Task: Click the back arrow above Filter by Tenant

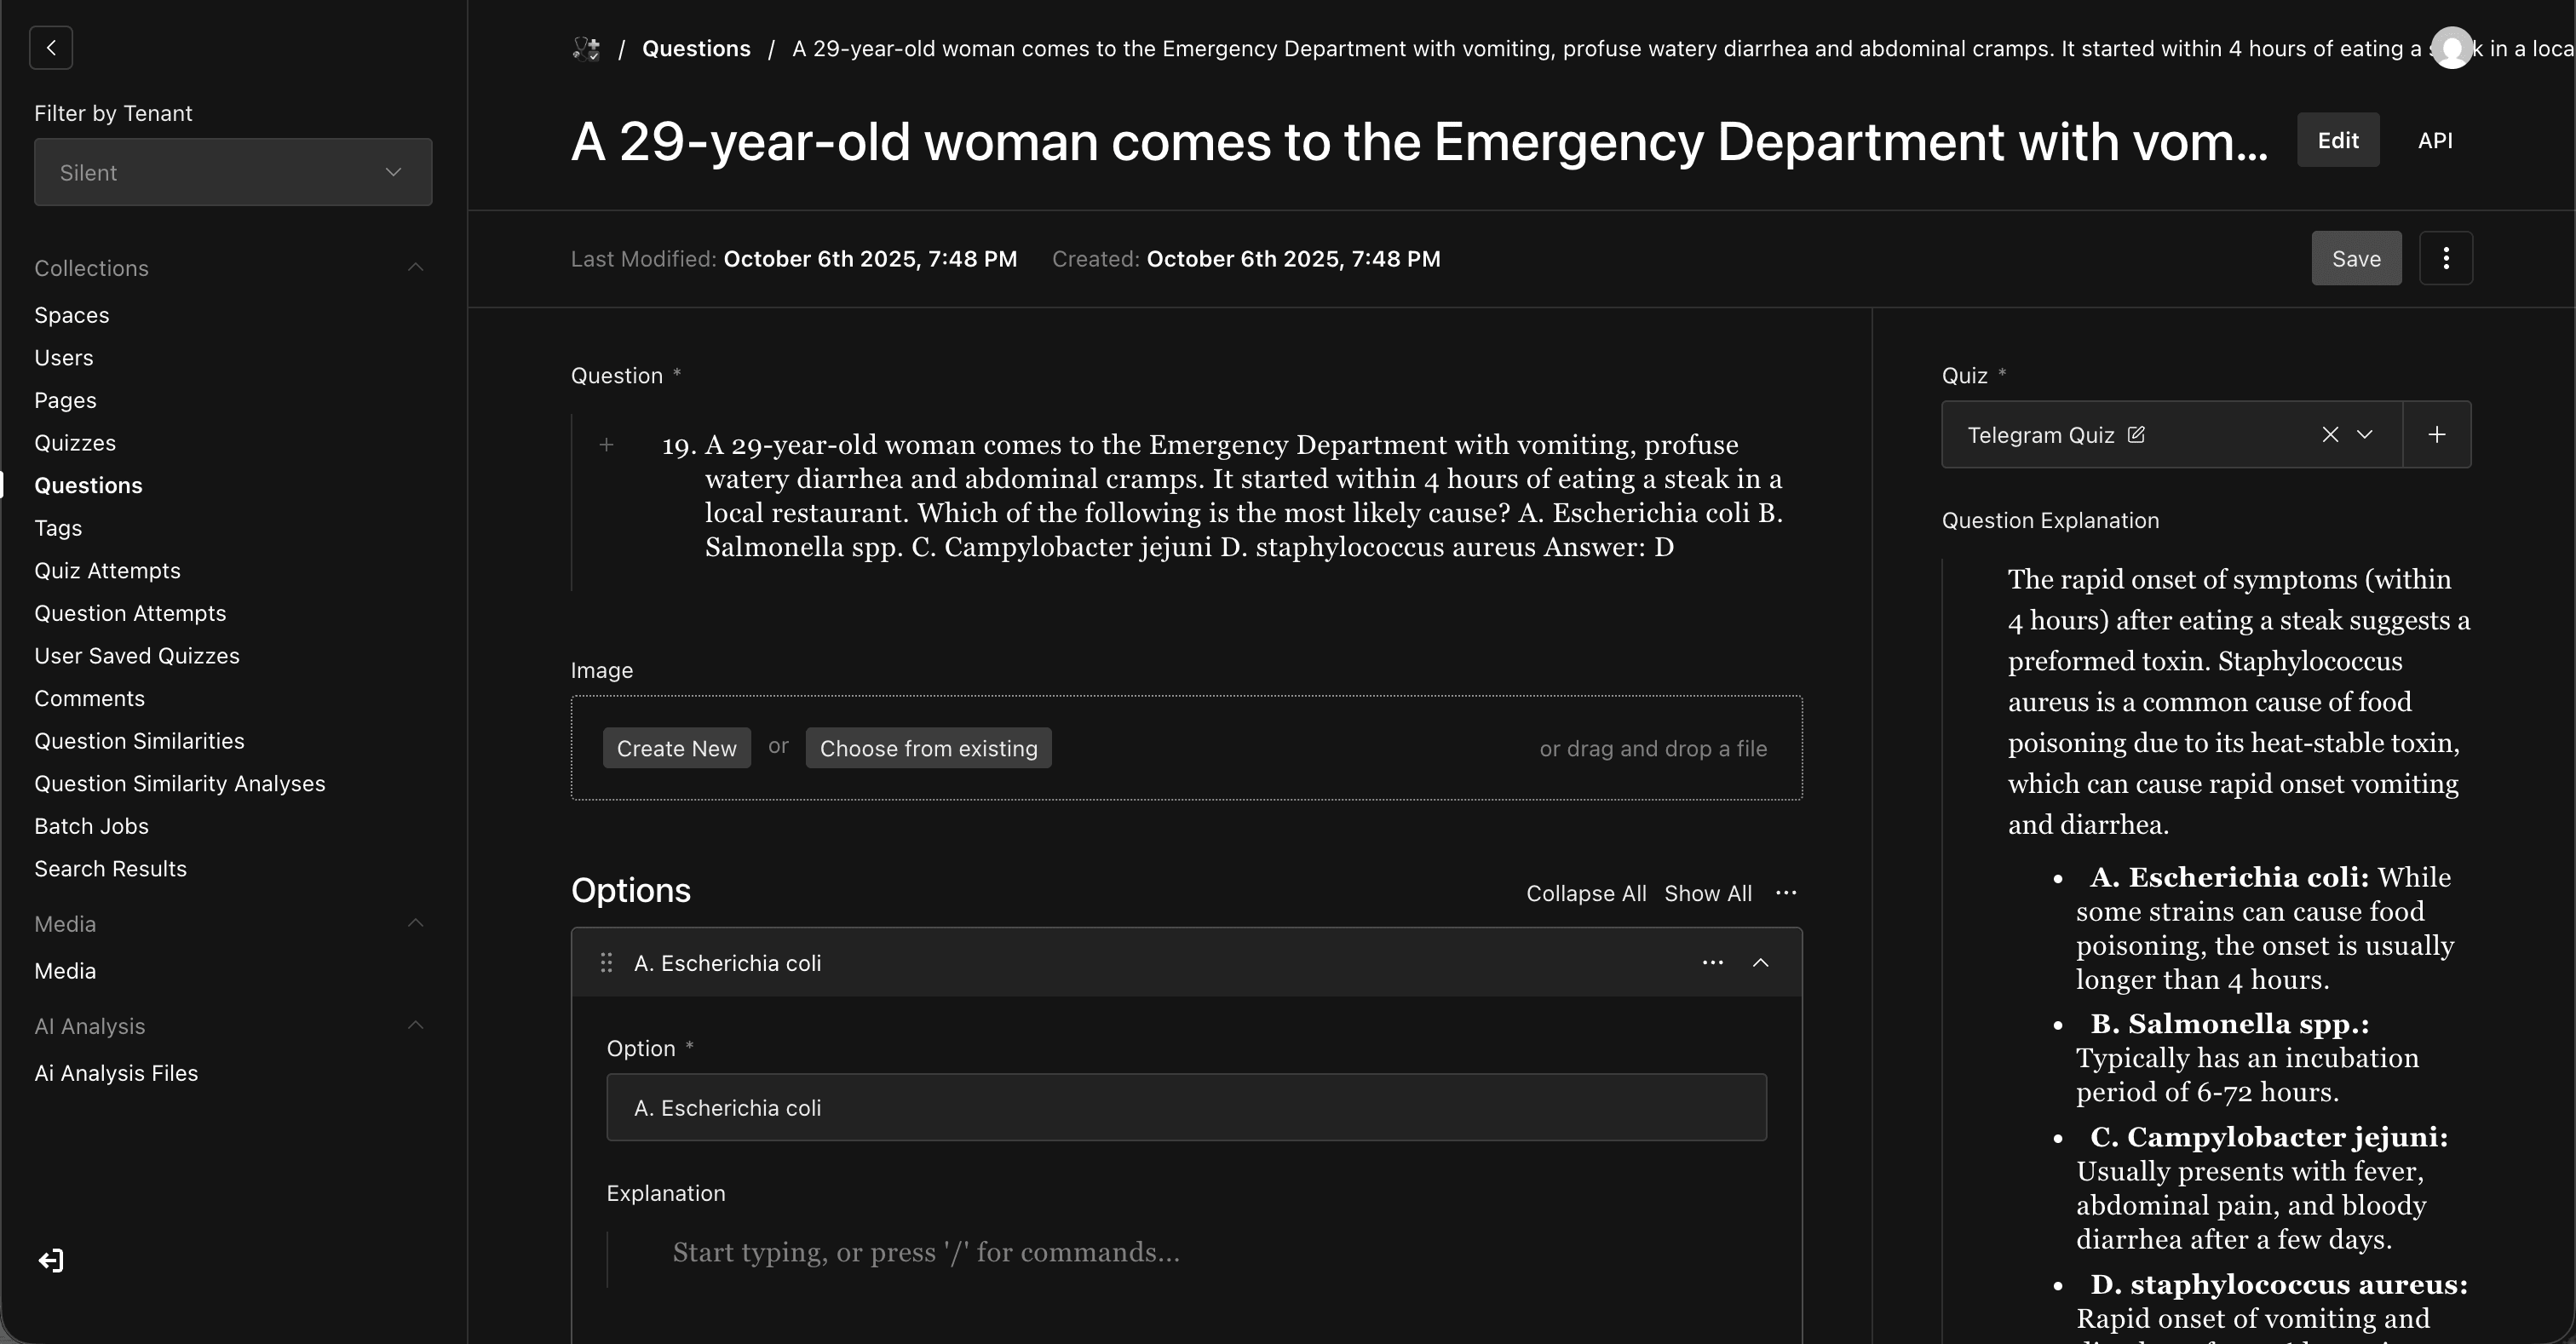Action: point(50,47)
